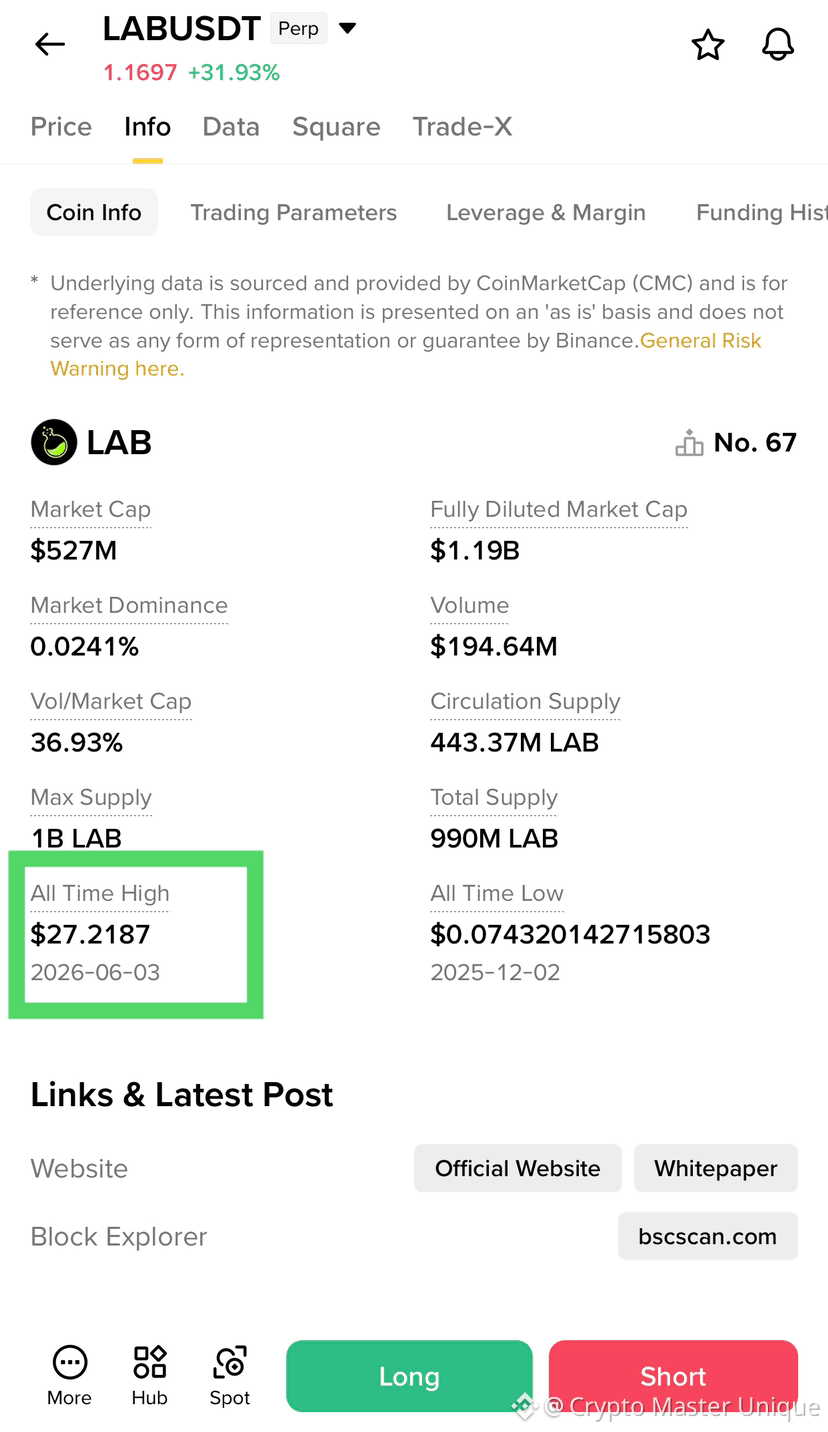Open the Hub icon
828x1432 pixels.
(x=150, y=1362)
